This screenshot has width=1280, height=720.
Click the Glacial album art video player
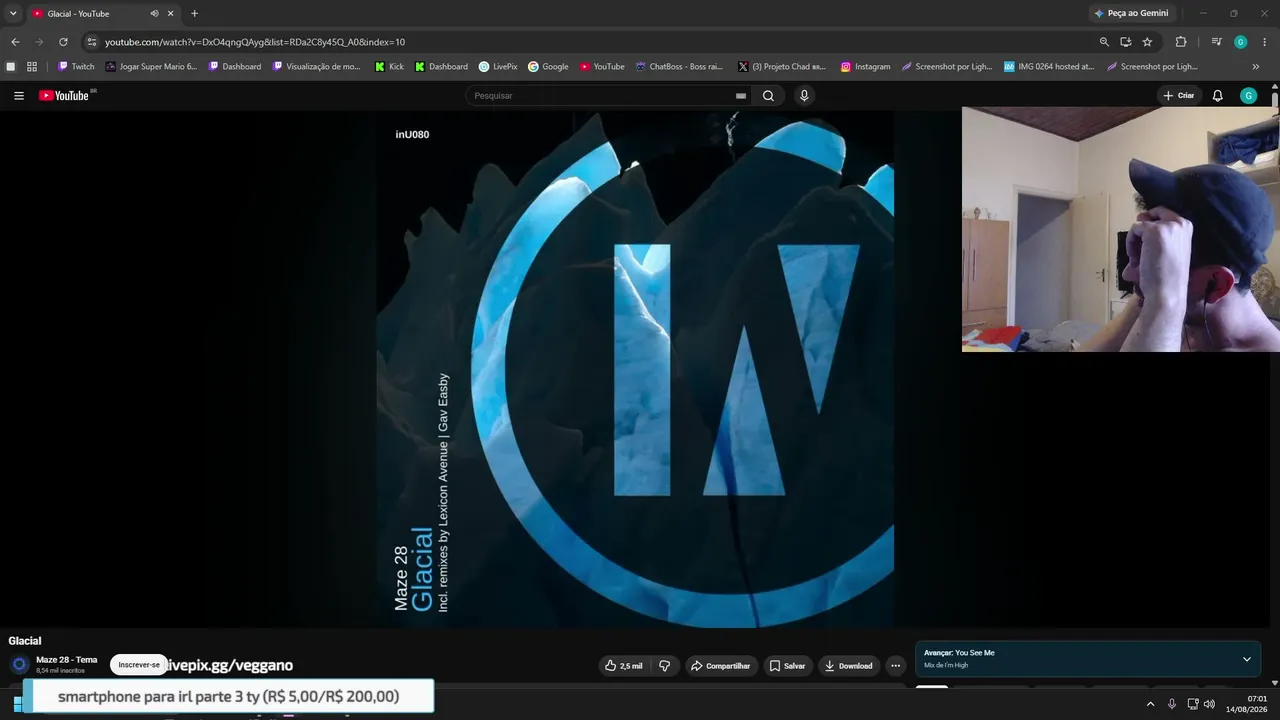tap(635, 369)
